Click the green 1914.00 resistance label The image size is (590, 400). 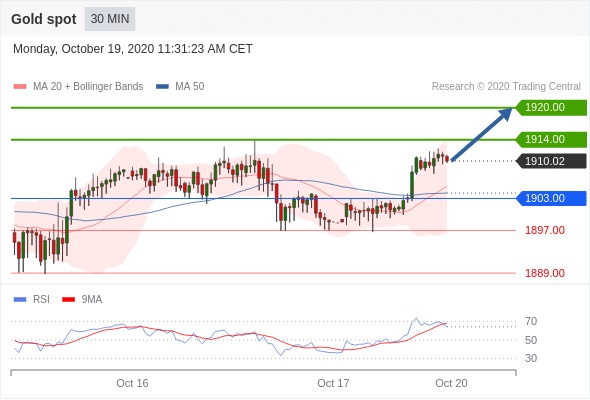(x=551, y=139)
